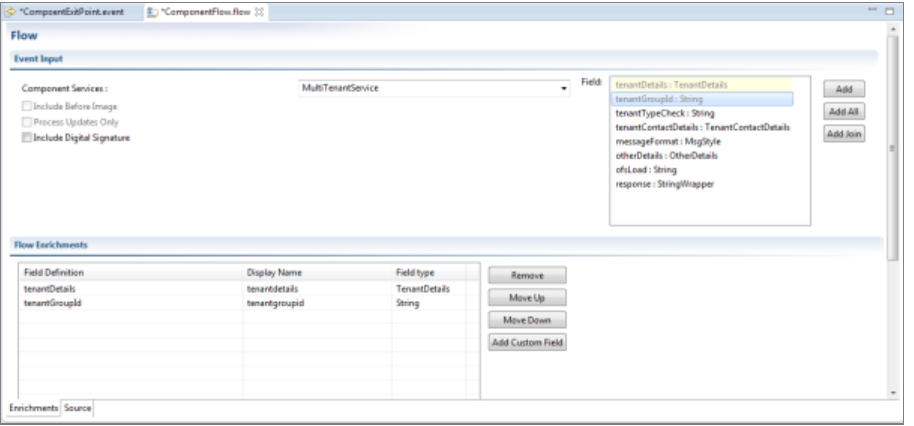This screenshot has width=914, height=426.
Task: Select the Enrichments tab at bottom
Action: point(33,409)
